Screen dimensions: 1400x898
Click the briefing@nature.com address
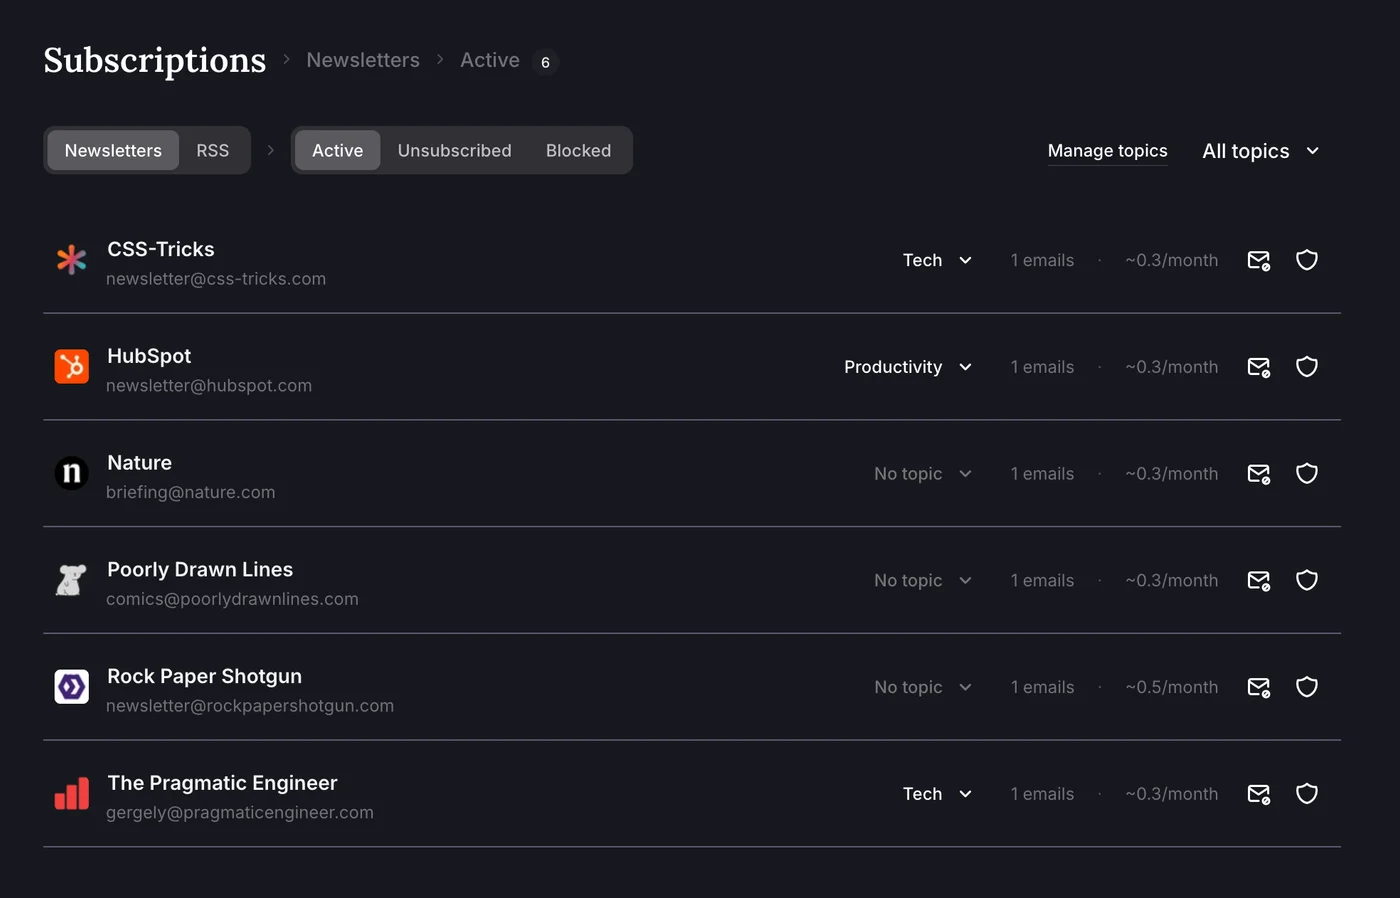190,492
